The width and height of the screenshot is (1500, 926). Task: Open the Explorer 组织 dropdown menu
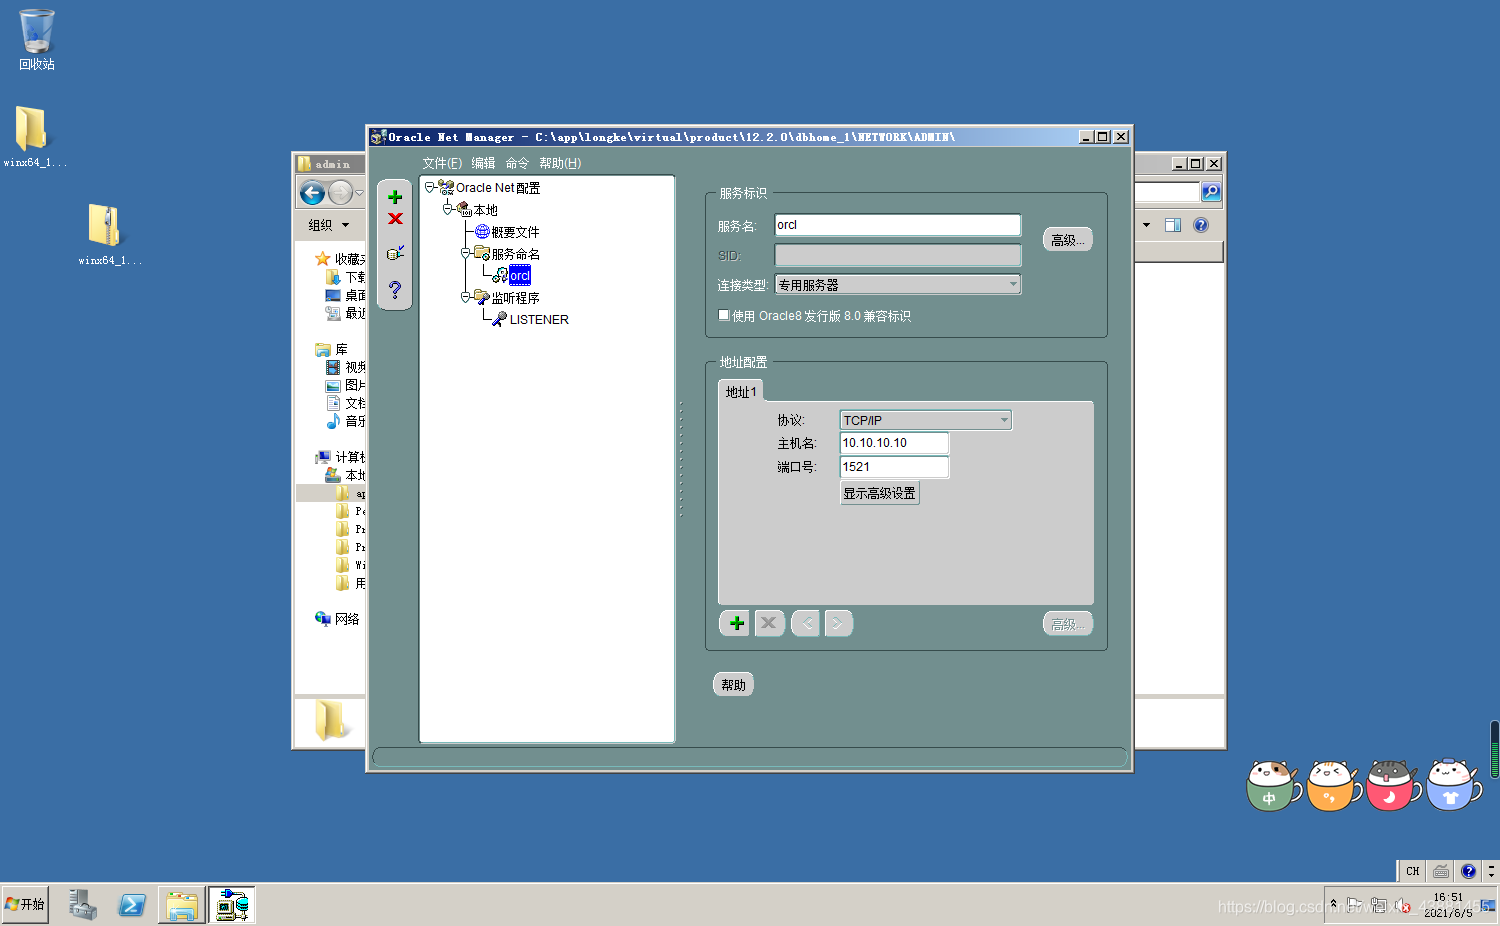329,225
